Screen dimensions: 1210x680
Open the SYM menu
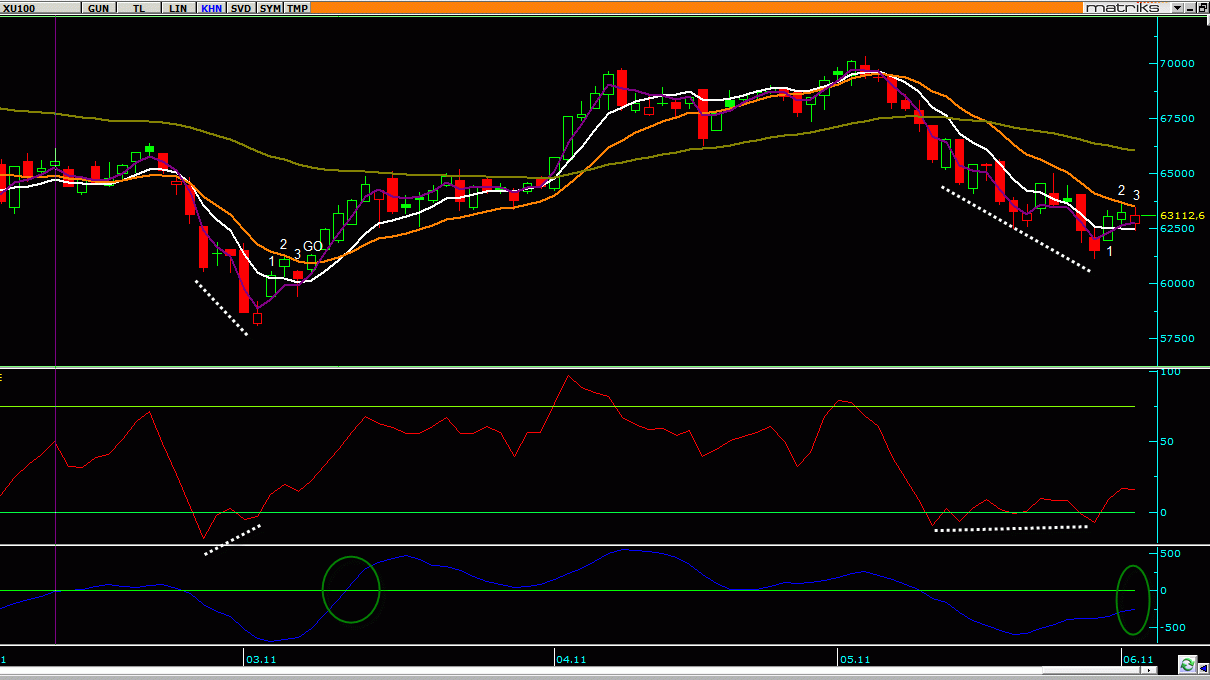[270, 7]
